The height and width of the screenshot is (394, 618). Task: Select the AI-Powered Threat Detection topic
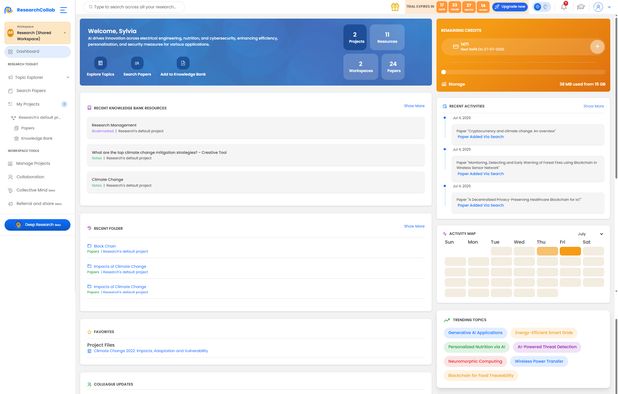[x=547, y=347]
